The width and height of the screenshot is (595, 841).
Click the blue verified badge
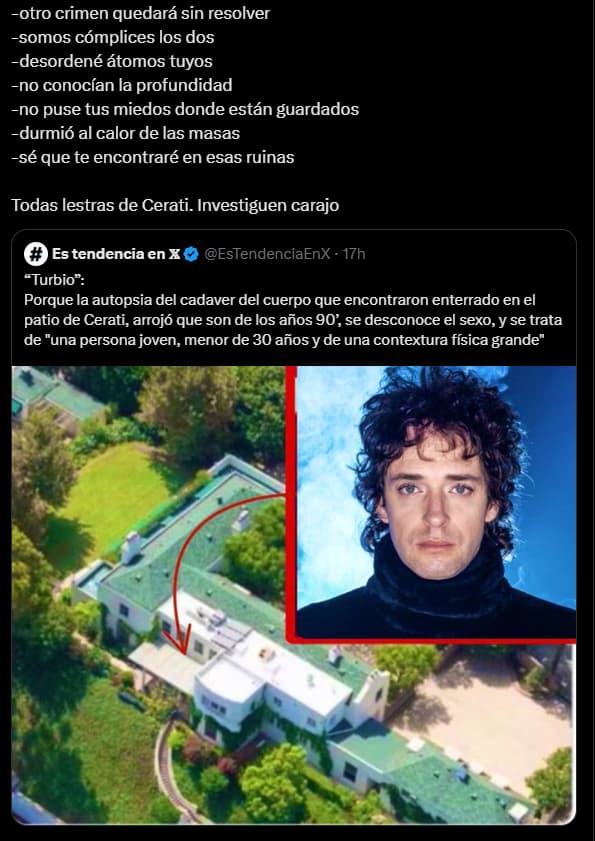pyautogui.click(x=191, y=254)
